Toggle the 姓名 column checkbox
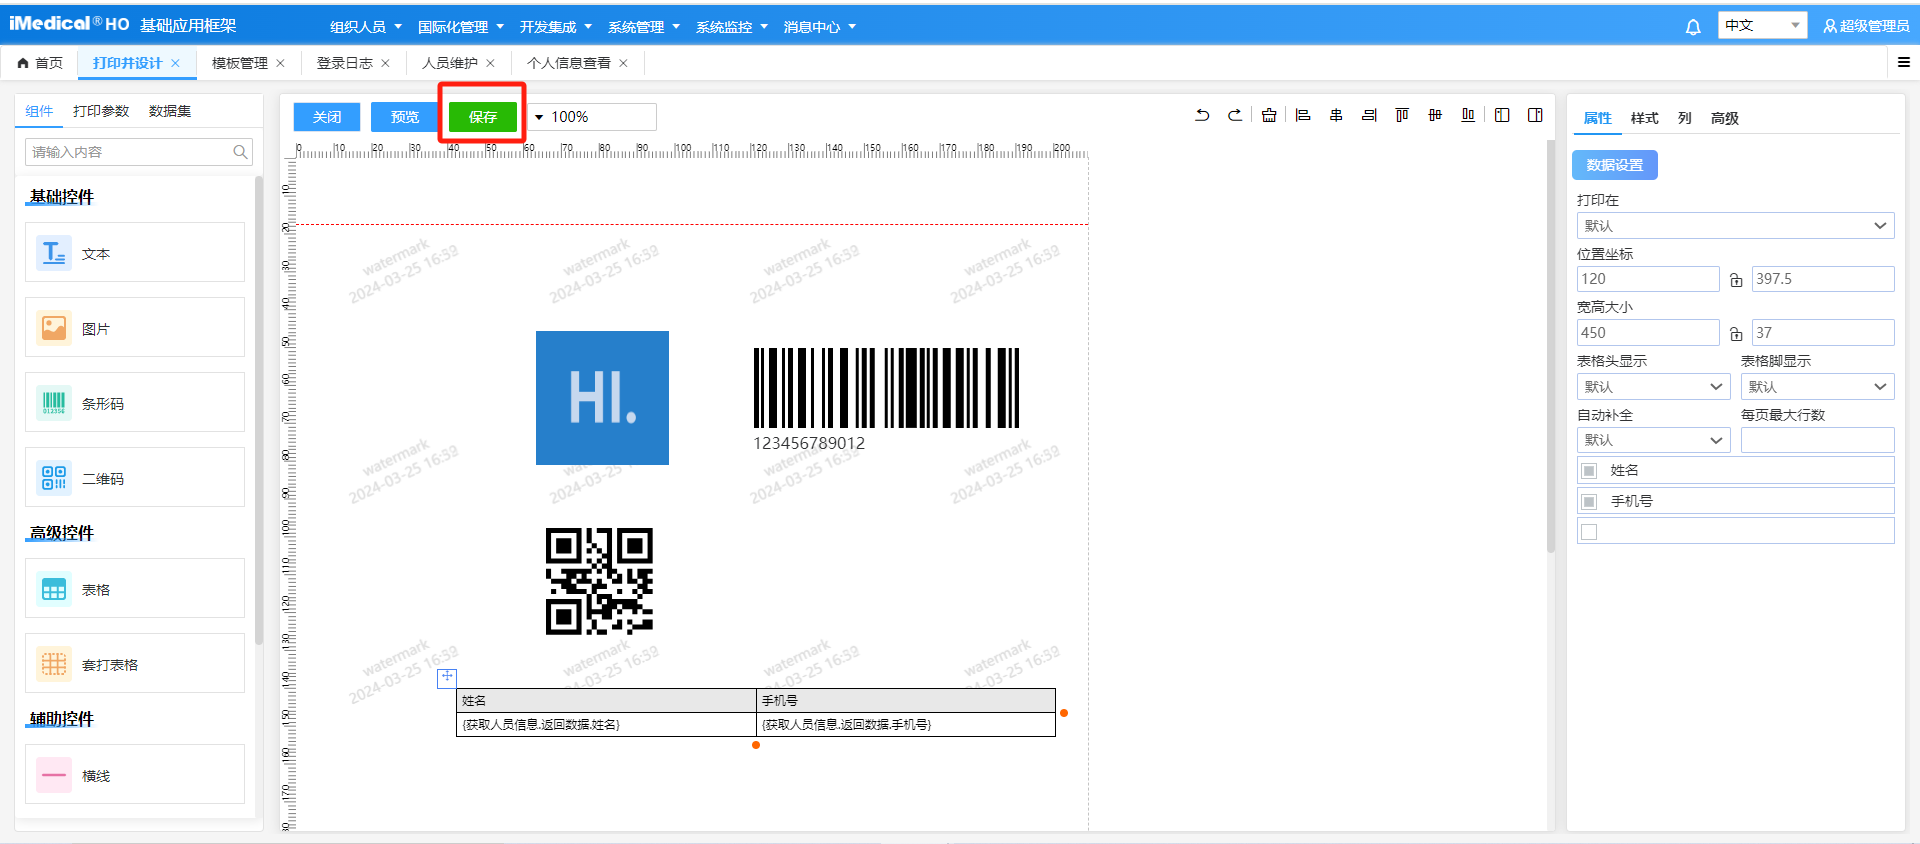The image size is (1920, 844). [x=1589, y=471]
